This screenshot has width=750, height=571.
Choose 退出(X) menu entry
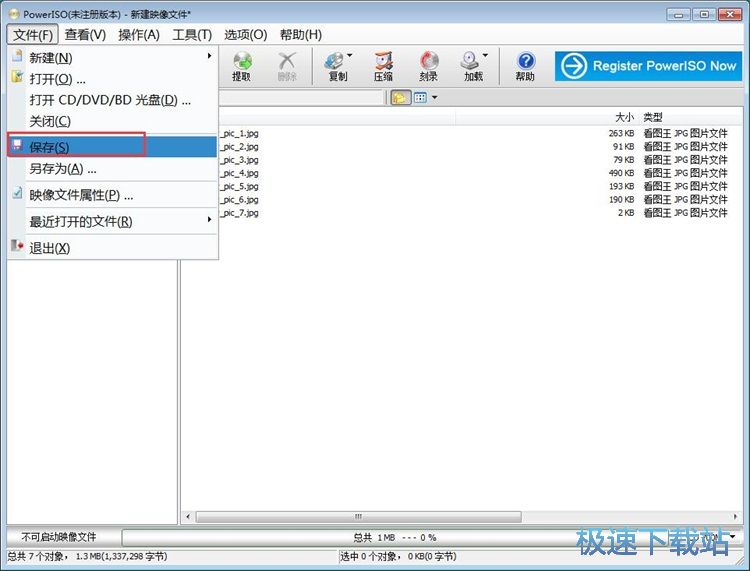point(112,248)
